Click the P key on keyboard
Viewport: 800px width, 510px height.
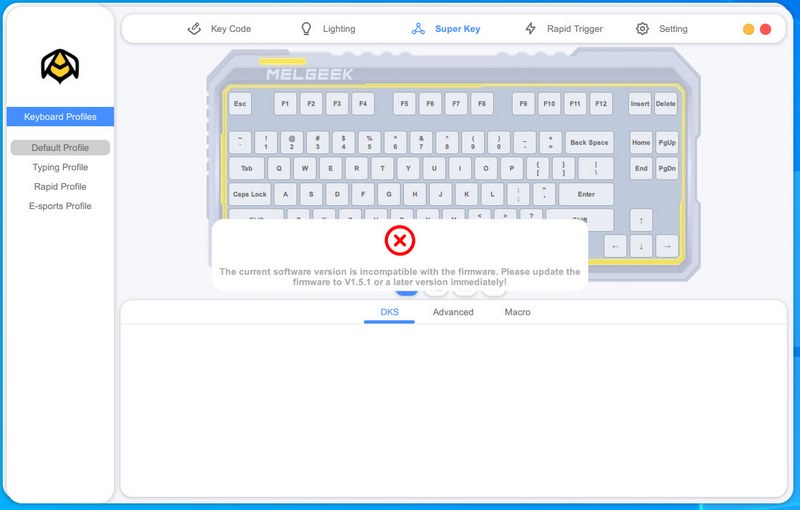click(512, 168)
